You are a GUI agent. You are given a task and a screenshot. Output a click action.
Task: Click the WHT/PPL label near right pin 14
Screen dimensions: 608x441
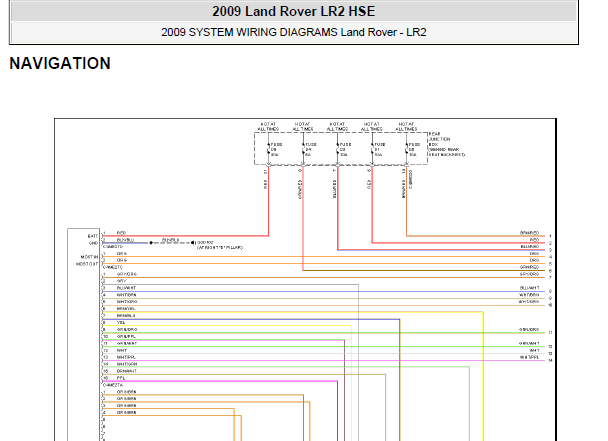pos(529,357)
